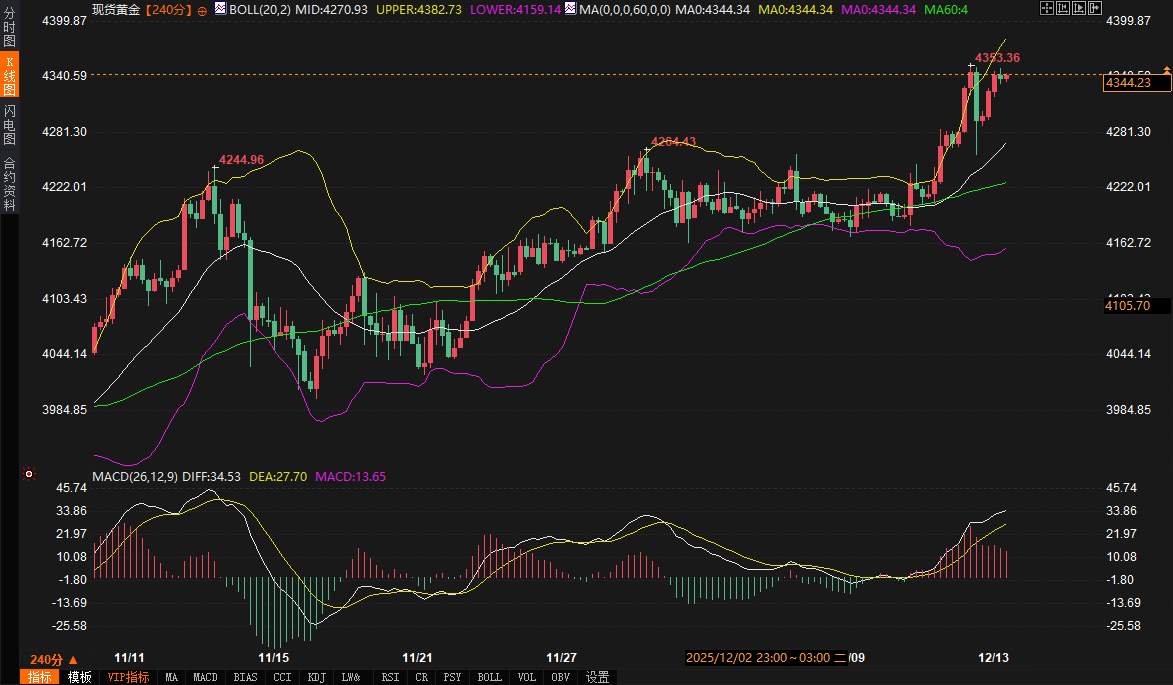
Task: Select the VIP指标 tab
Action: pos(128,677)
